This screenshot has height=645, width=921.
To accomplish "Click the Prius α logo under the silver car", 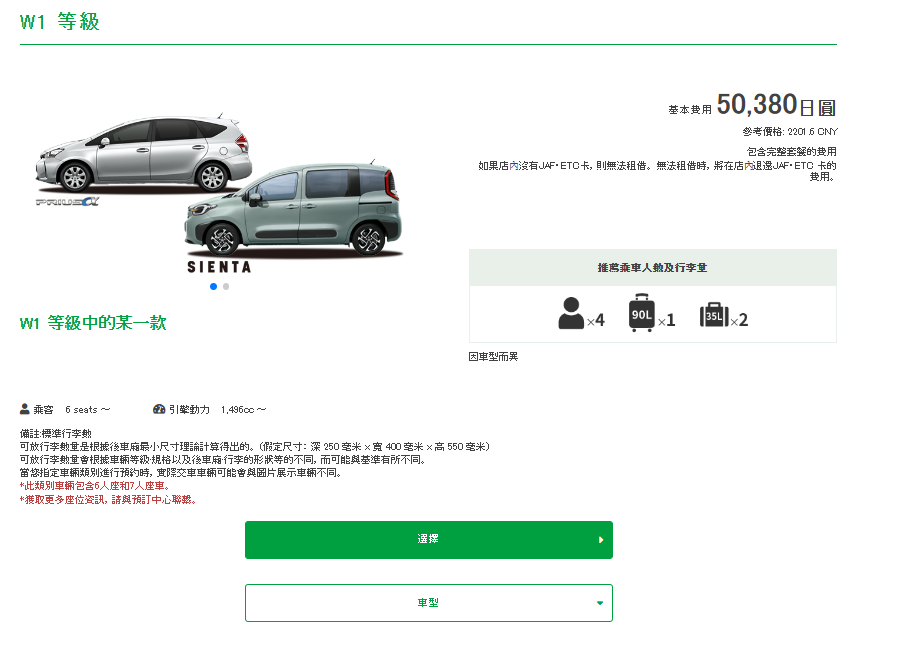I will point(67,201).
